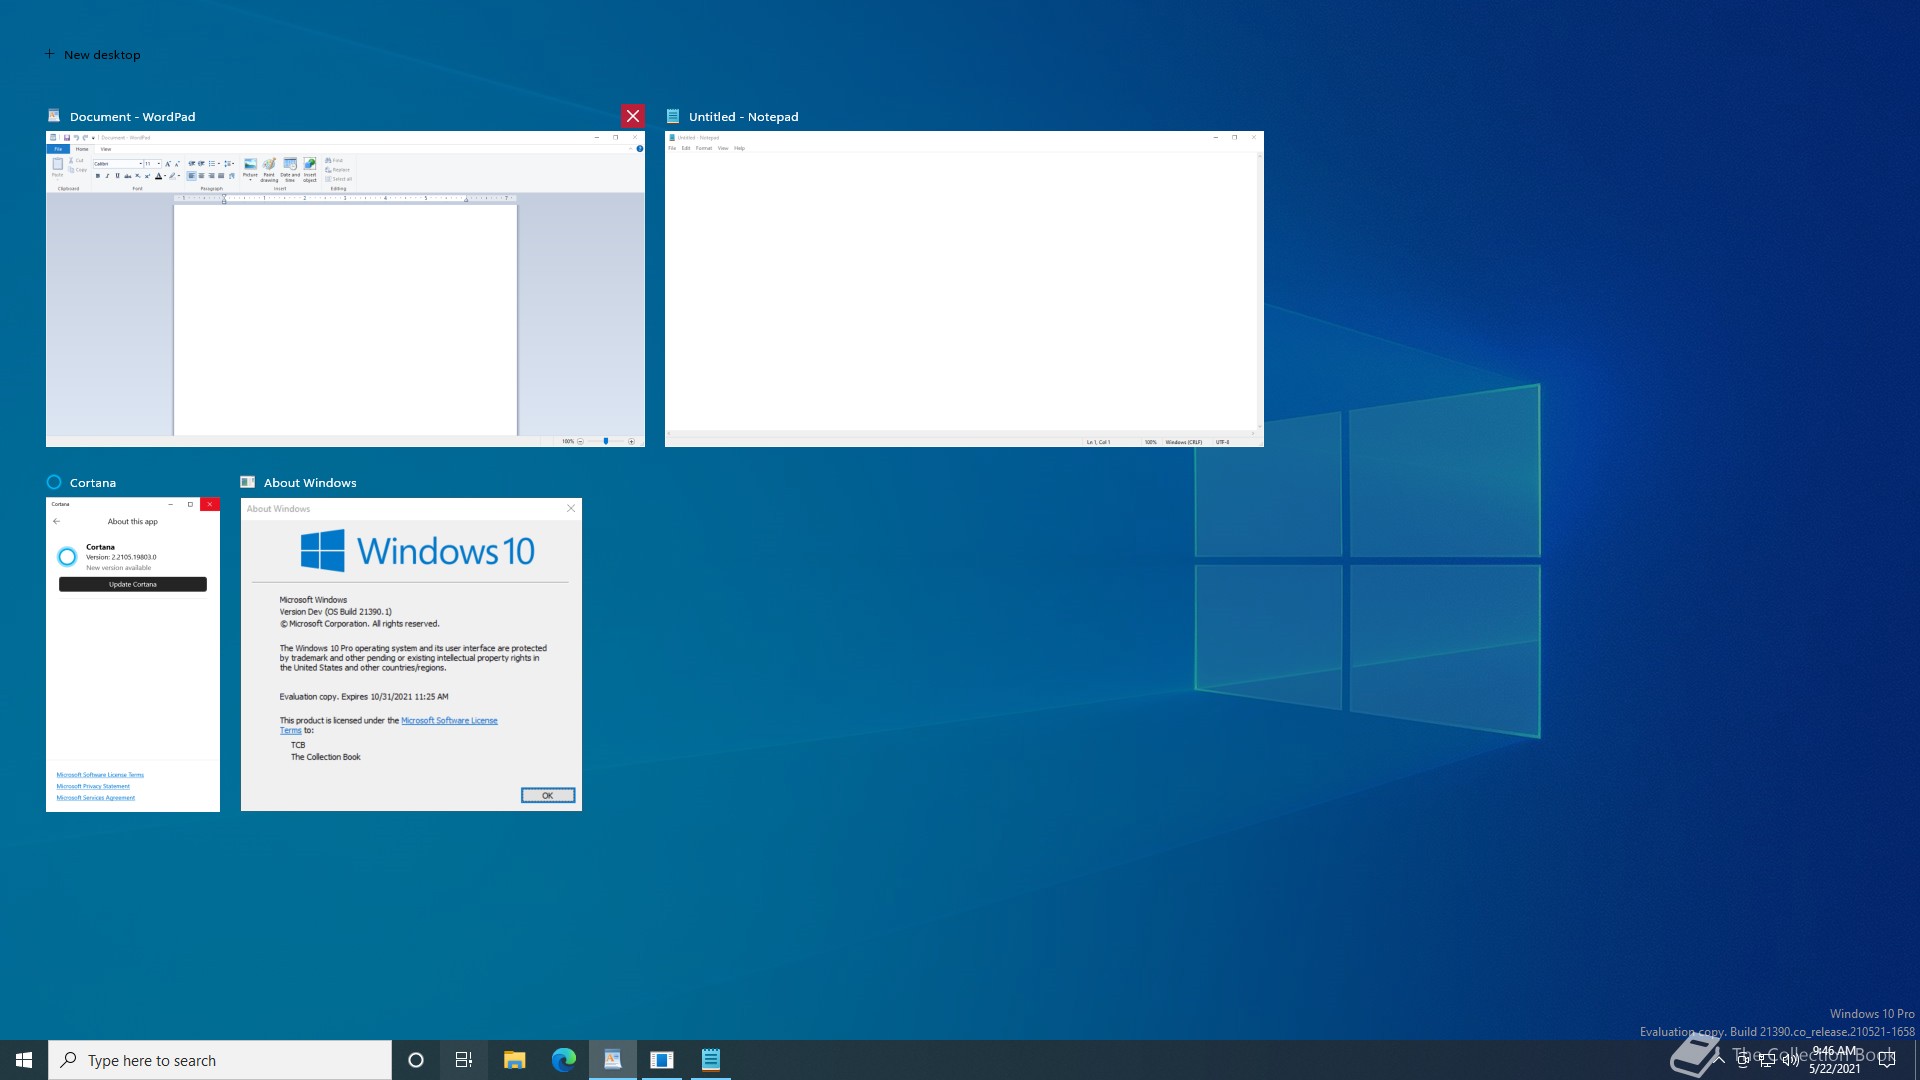
Task: Click OK in the About Windows dialog
Action: point(548,796)
